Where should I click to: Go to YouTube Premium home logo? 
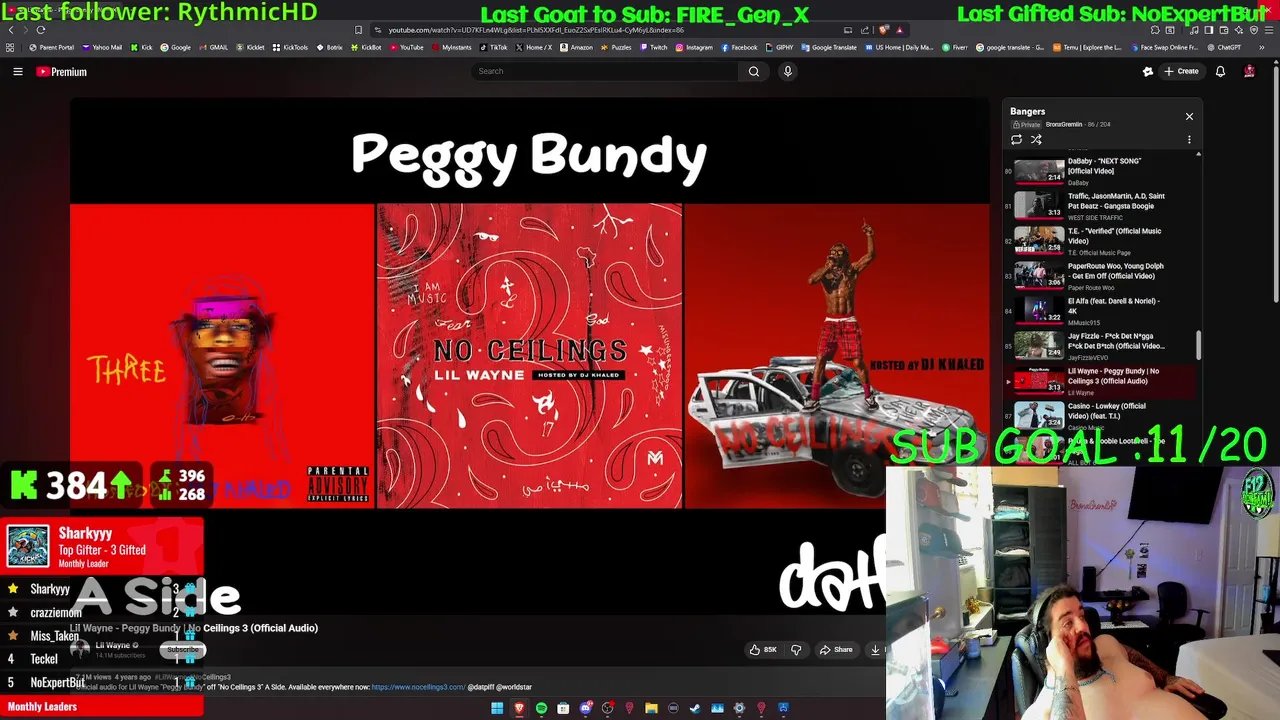(x=62, y=72)
